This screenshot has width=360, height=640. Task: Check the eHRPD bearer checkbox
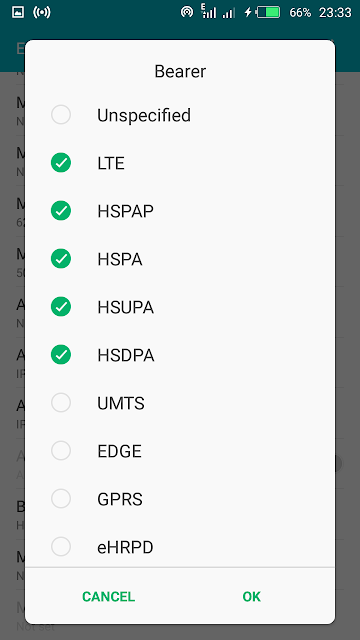click(x=180, y=547)
